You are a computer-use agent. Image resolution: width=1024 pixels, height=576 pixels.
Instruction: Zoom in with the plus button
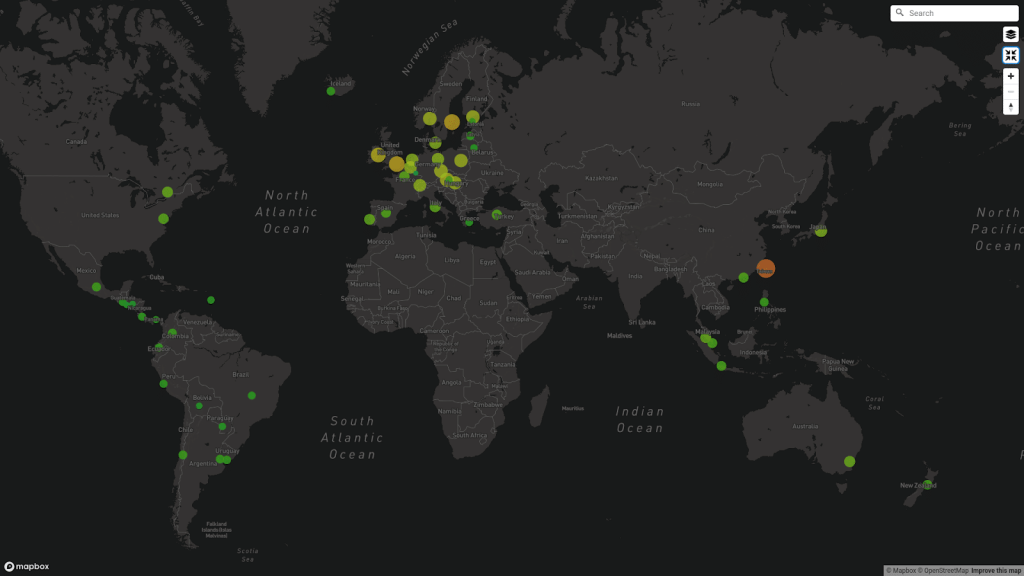click(x=1011, y=76)
